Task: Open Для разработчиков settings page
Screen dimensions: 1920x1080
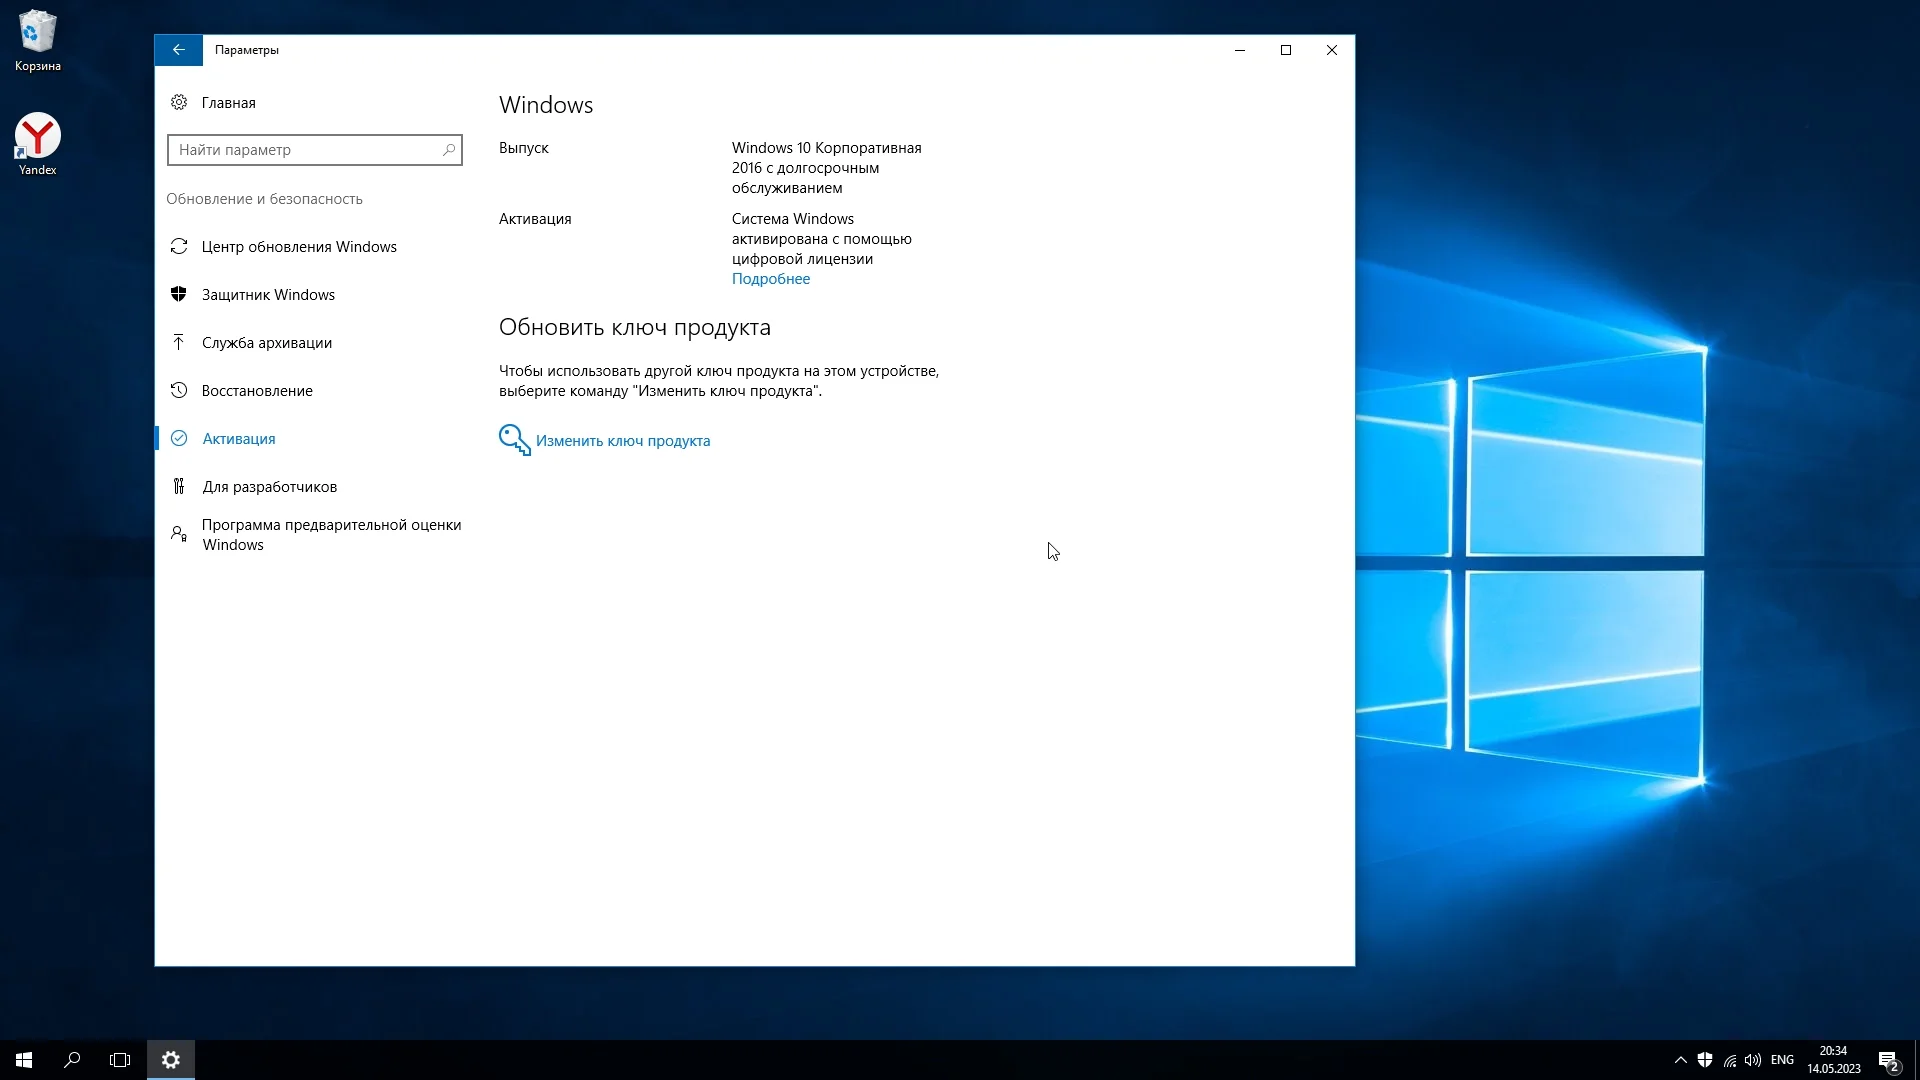Action: click(x=269, y=487)
